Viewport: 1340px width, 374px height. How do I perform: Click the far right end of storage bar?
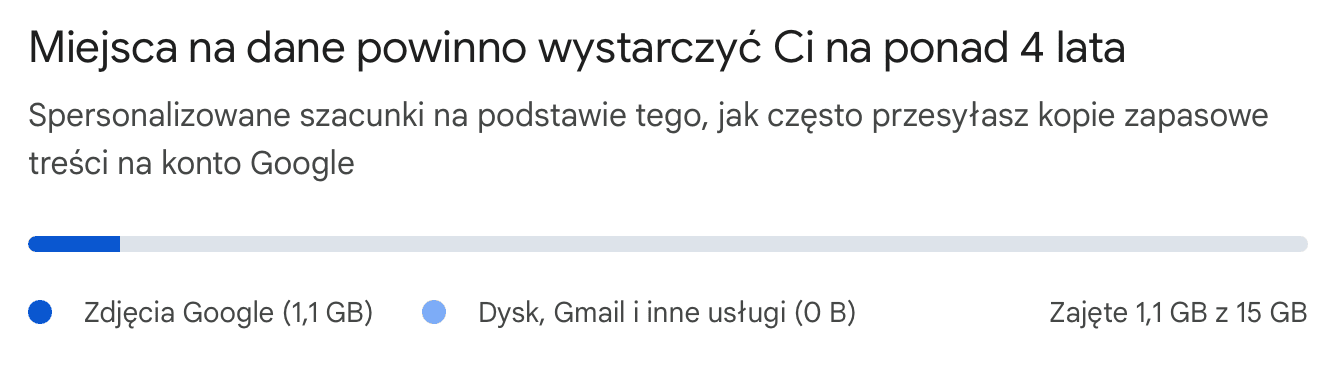1302,244
